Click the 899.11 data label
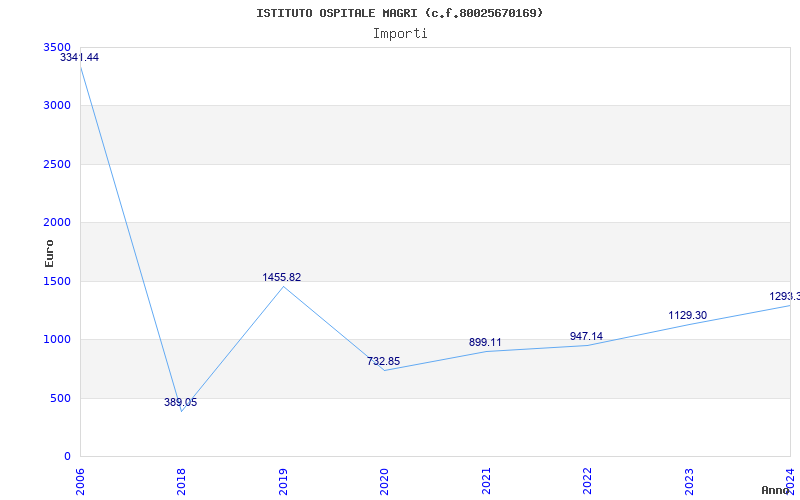 pyautogui.click(x=485, y=342)
